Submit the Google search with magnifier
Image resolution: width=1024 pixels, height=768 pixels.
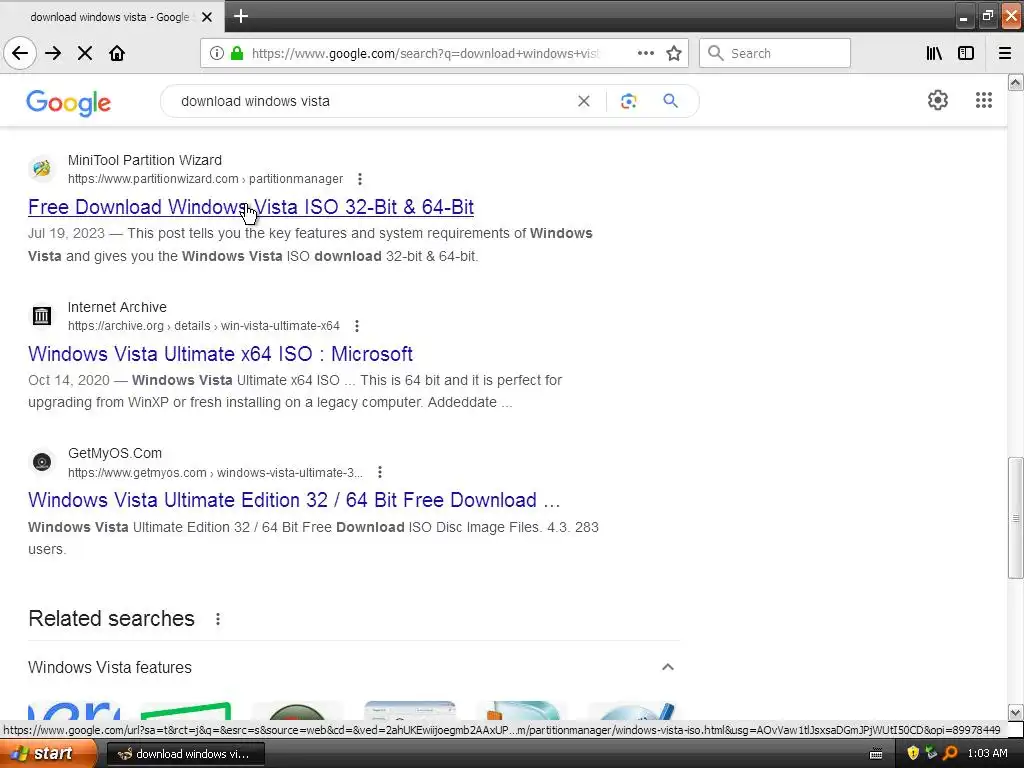click(x=670, y=101)
